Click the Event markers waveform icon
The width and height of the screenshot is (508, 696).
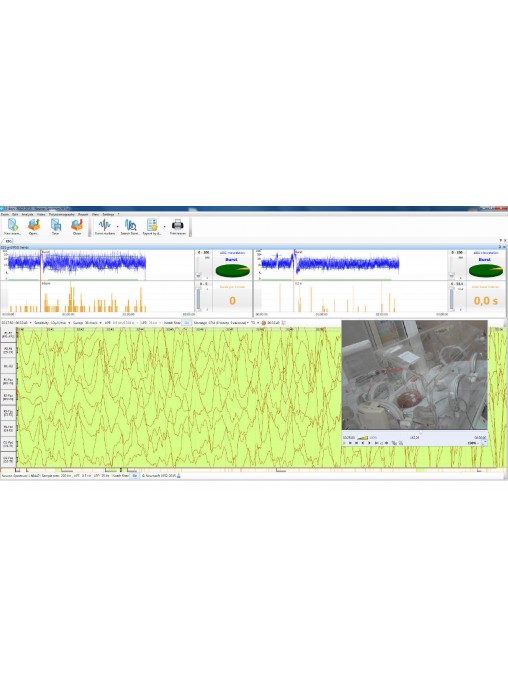coord(105,225)
